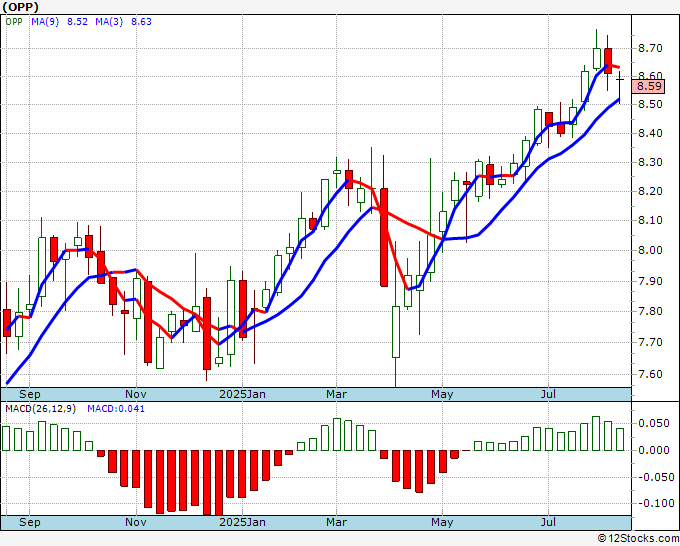Click the 8.10 price axis label

click(650, 220)
